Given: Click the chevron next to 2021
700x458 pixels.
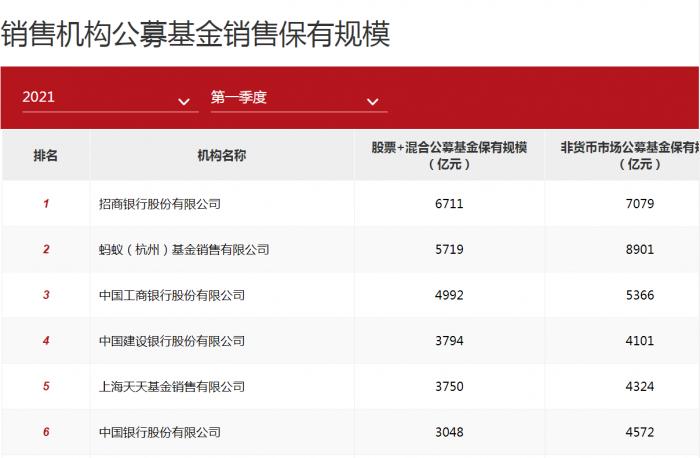Looking at the screenshot, I should [184, 102].
